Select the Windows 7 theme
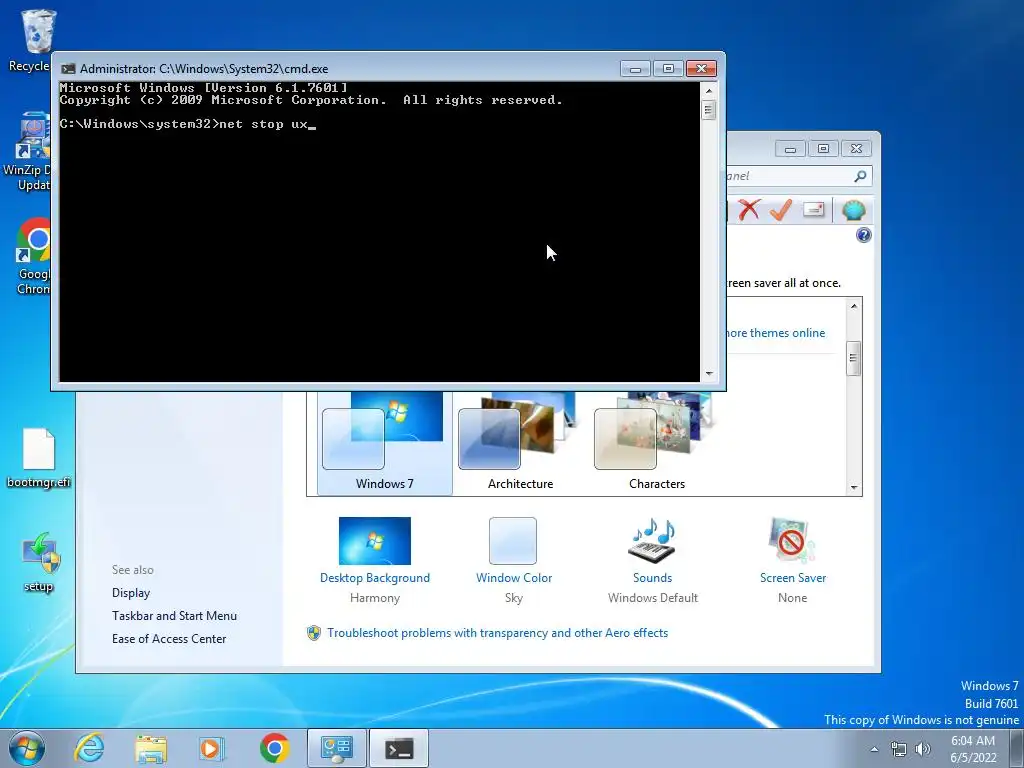This screenshot has height=768, width=1024. point(385,443)
